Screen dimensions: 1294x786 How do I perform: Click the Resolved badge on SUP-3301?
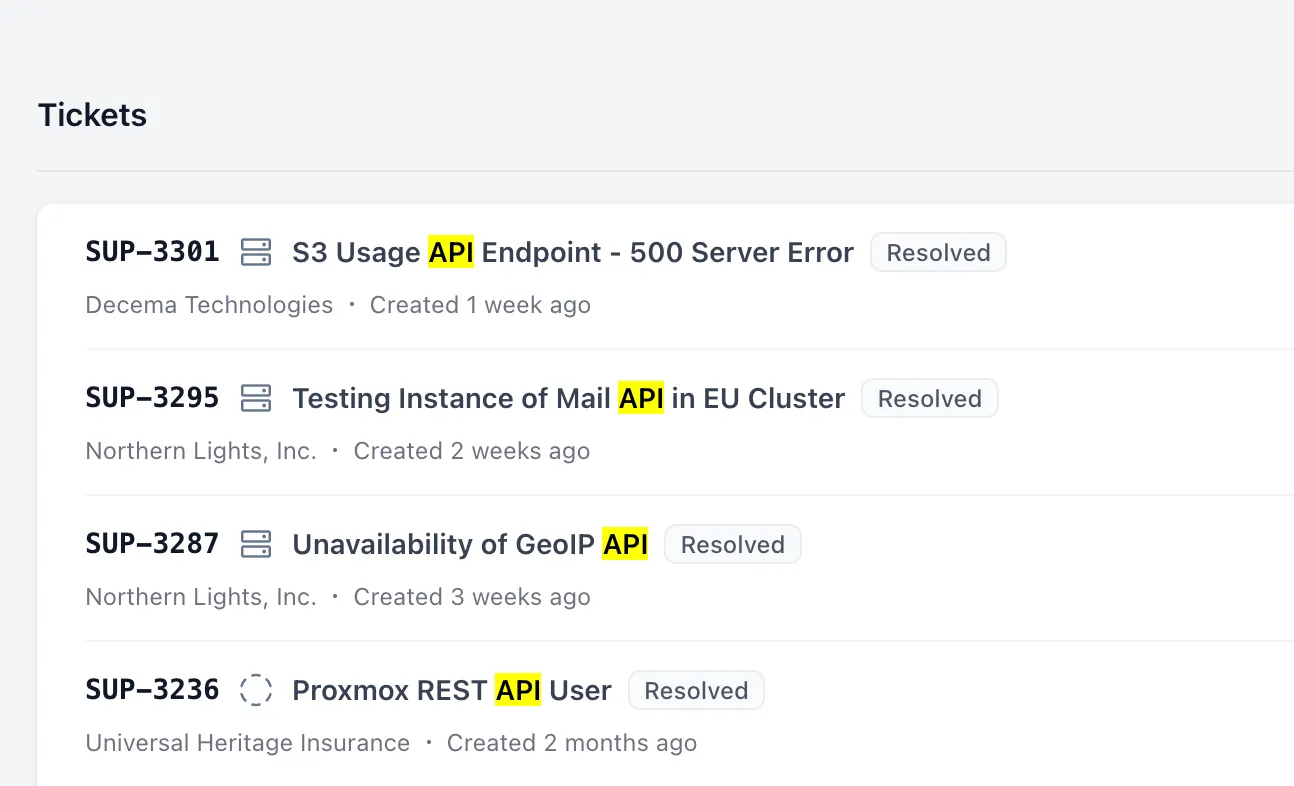tap(937, 252)
